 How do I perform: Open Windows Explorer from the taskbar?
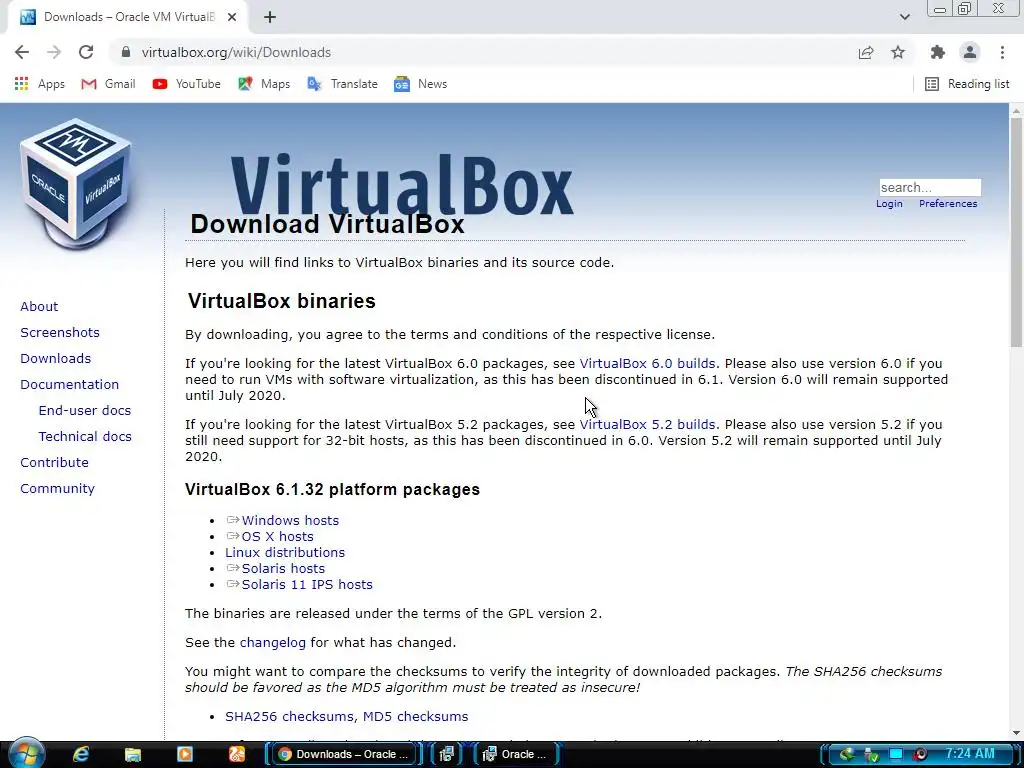[133, 754]
